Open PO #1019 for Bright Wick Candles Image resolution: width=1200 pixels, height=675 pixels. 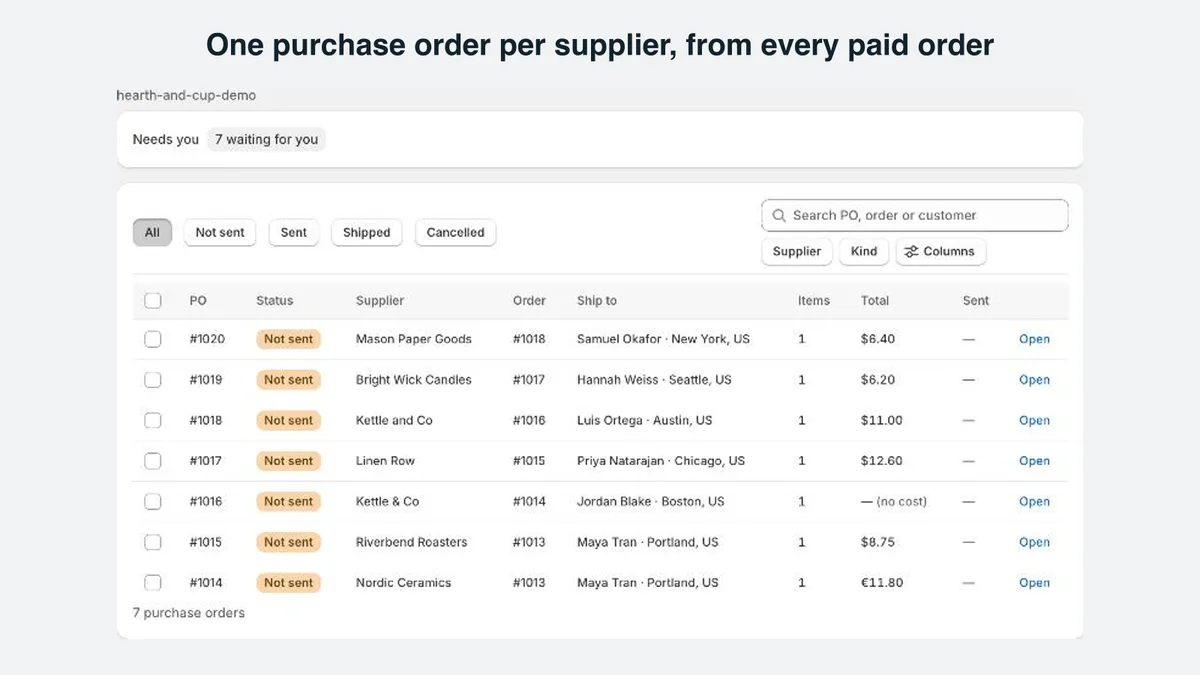1034,380
